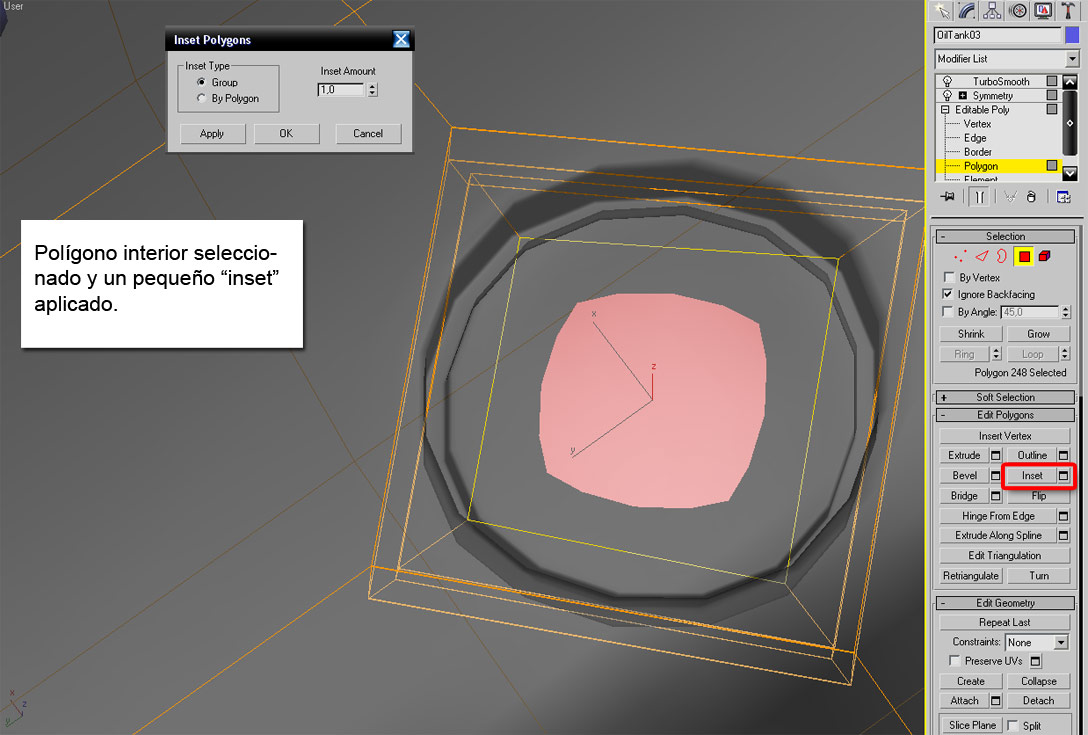
Task: Open Configure Modifier Sets icon
Action: click(x=1063, y=197)
